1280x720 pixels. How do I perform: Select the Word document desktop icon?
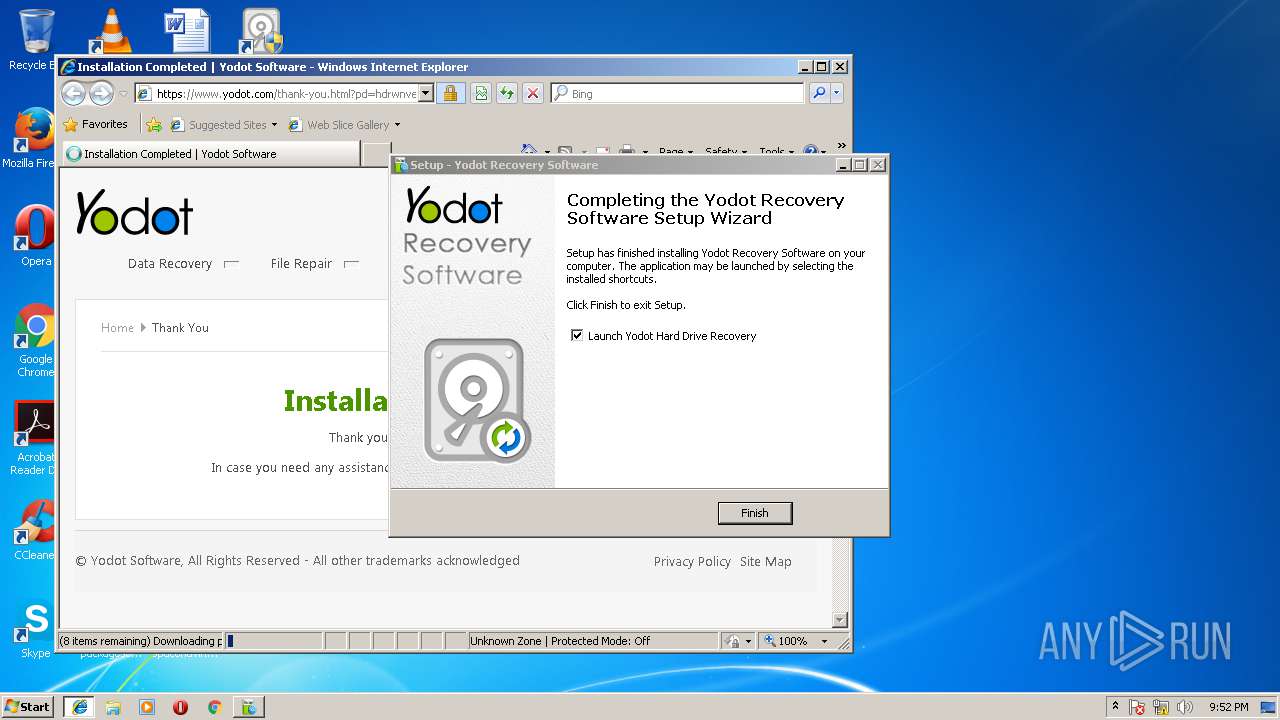(187, 32)
